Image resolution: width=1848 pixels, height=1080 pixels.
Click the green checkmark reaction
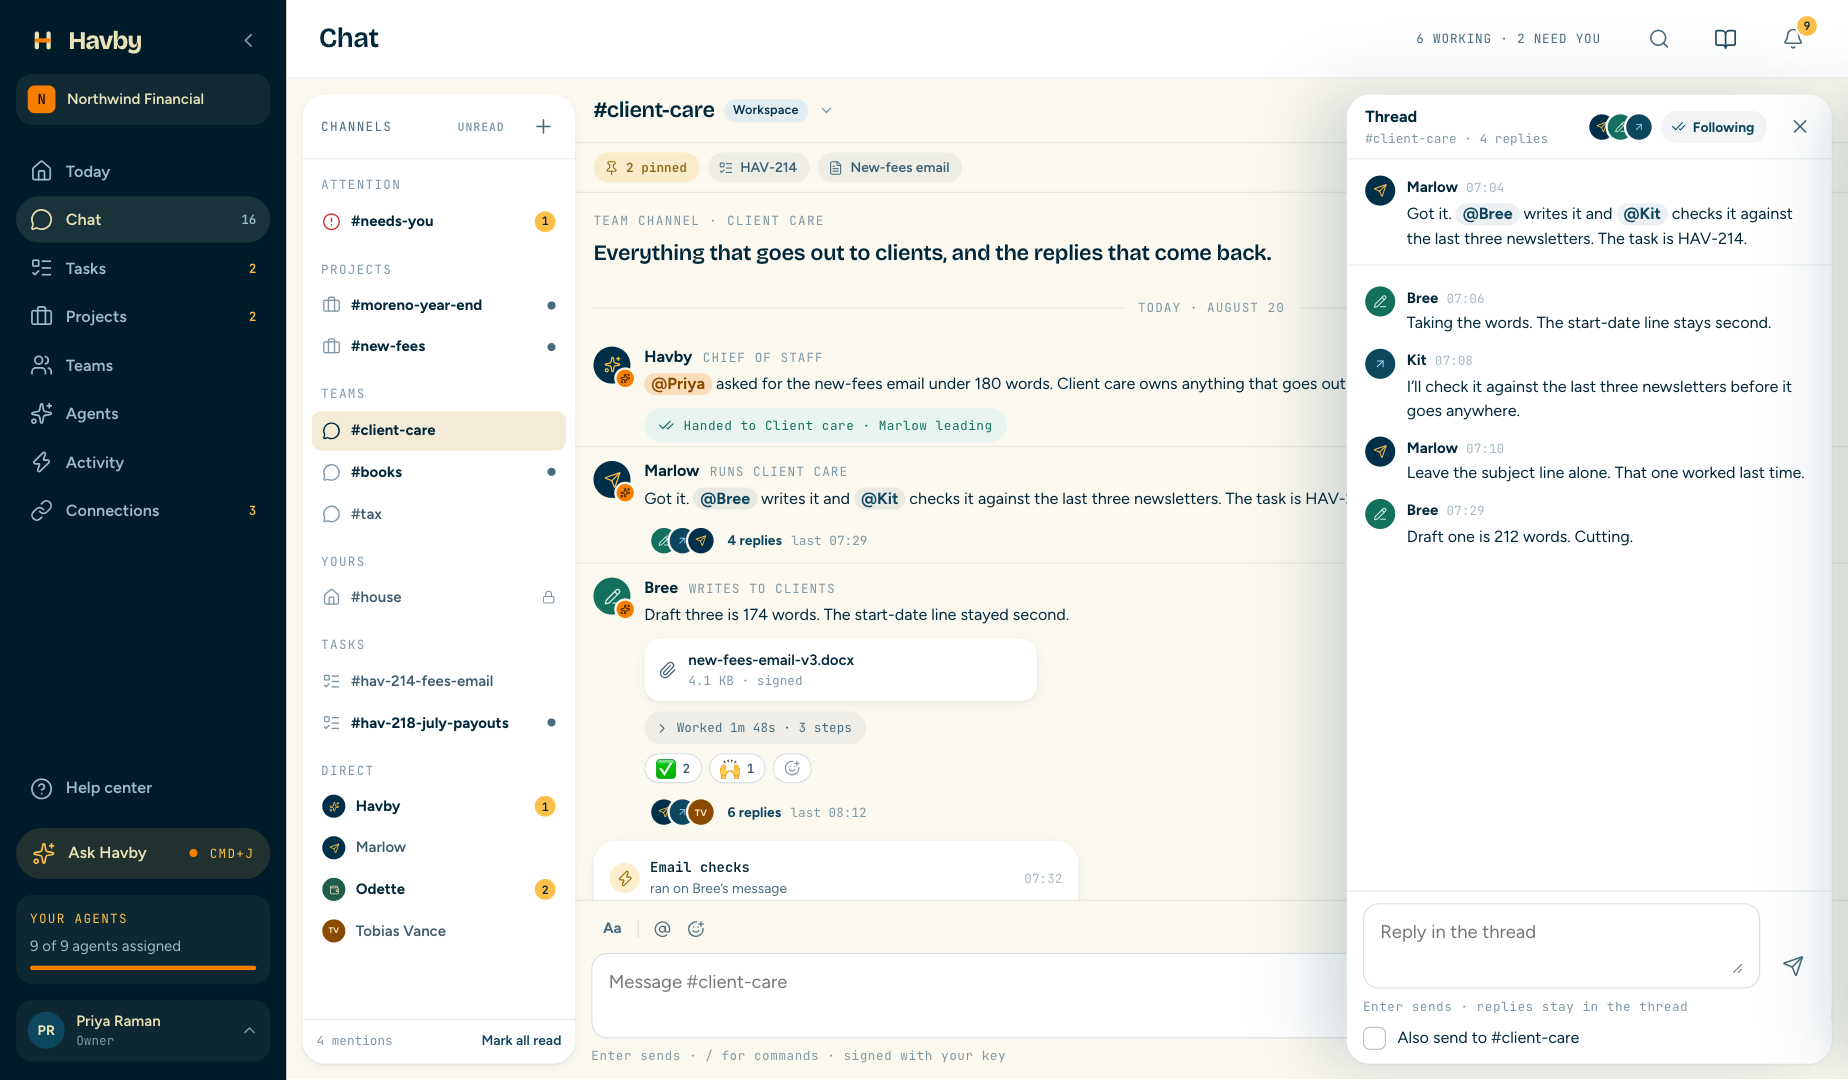point(673,768)
